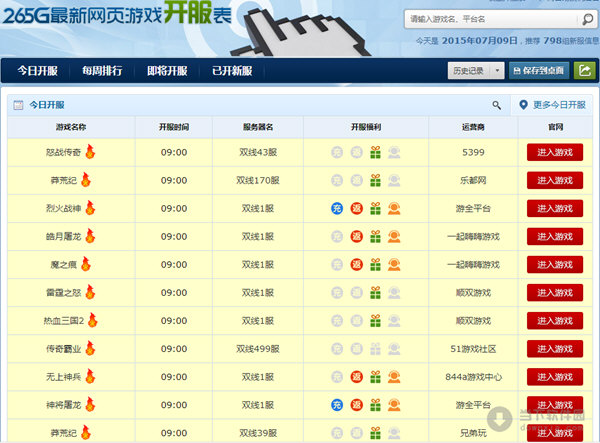Open the 更多今日开服 link
Image resolution: width=600 pixels, height=443 pixels.
[552, 104]
